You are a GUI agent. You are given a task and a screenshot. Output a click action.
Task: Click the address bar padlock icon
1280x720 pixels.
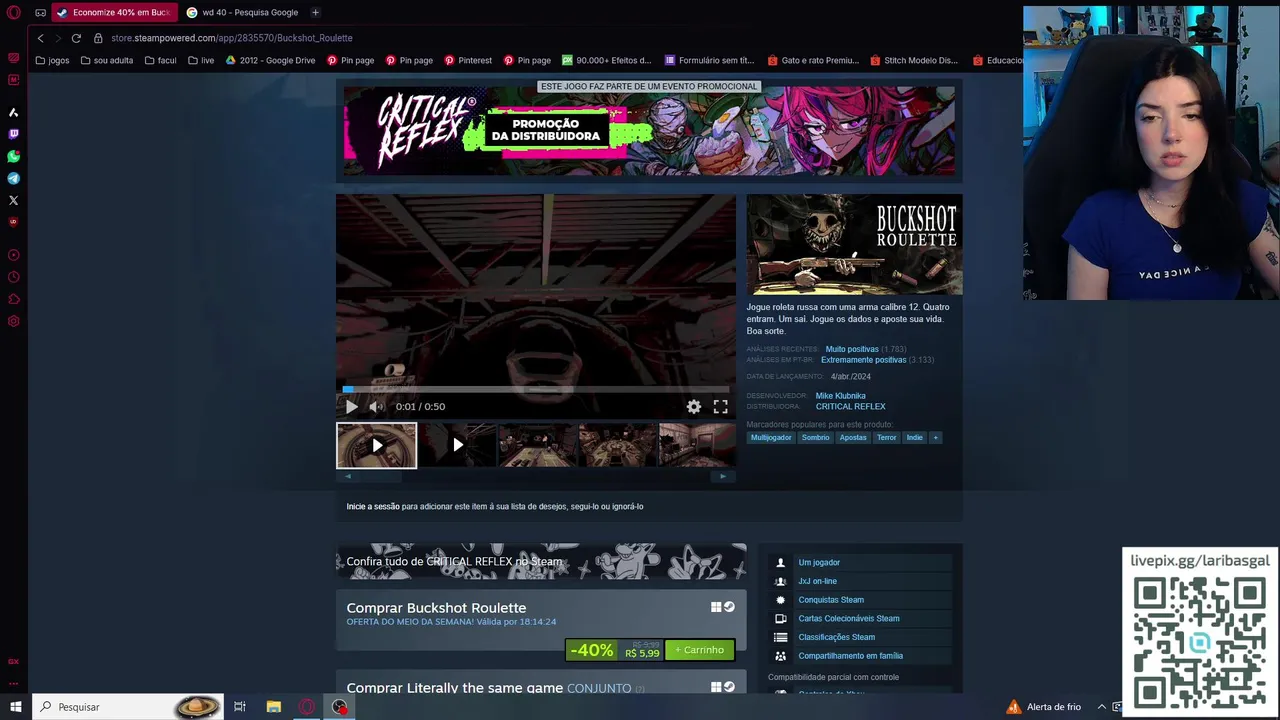pyautogui.click(x=98, y=38)
